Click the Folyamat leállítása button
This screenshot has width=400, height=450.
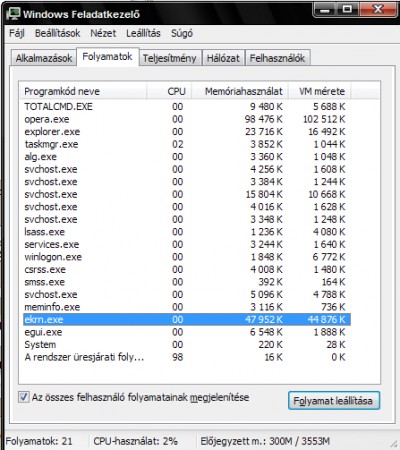[x=333, y=400]
